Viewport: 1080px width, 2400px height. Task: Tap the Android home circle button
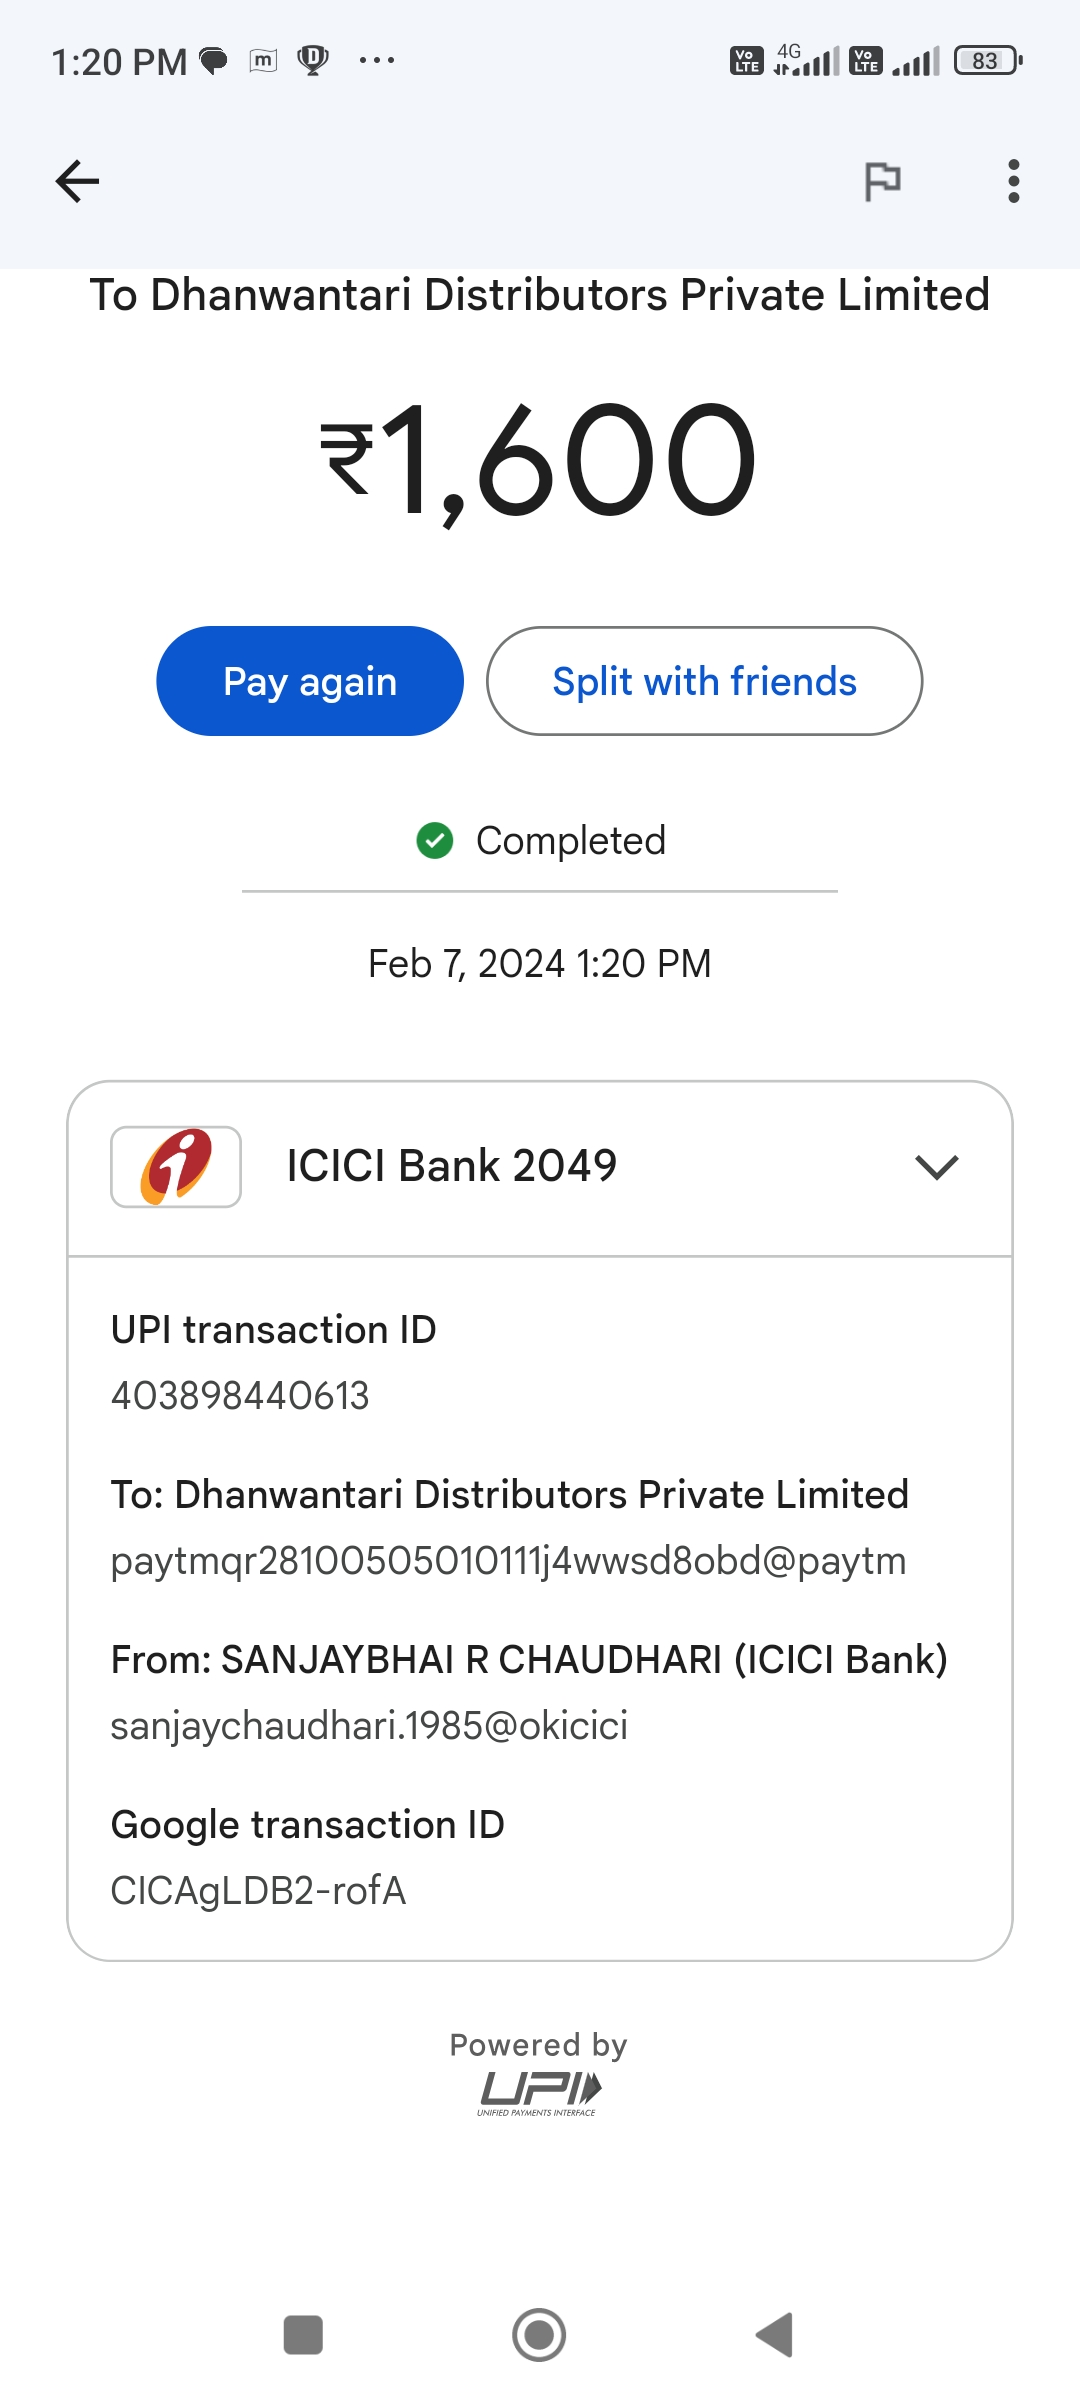539,2335
